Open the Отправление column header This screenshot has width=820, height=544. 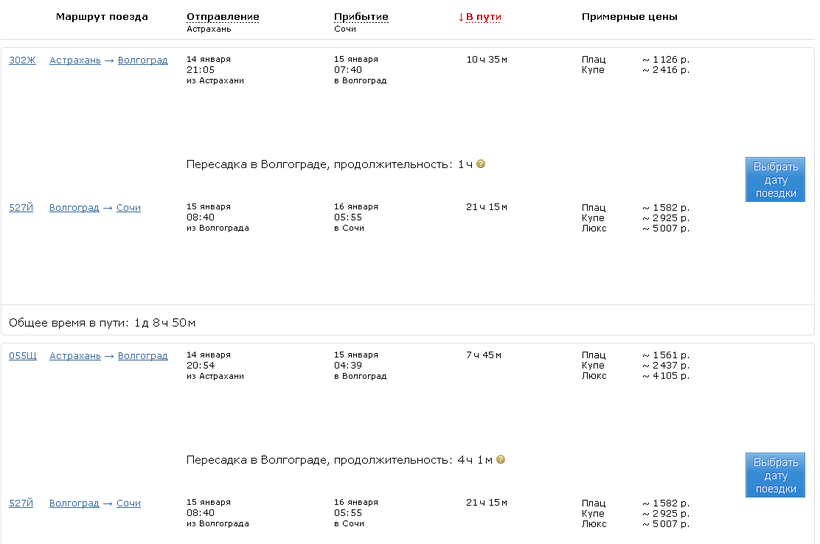pos(222,17)
